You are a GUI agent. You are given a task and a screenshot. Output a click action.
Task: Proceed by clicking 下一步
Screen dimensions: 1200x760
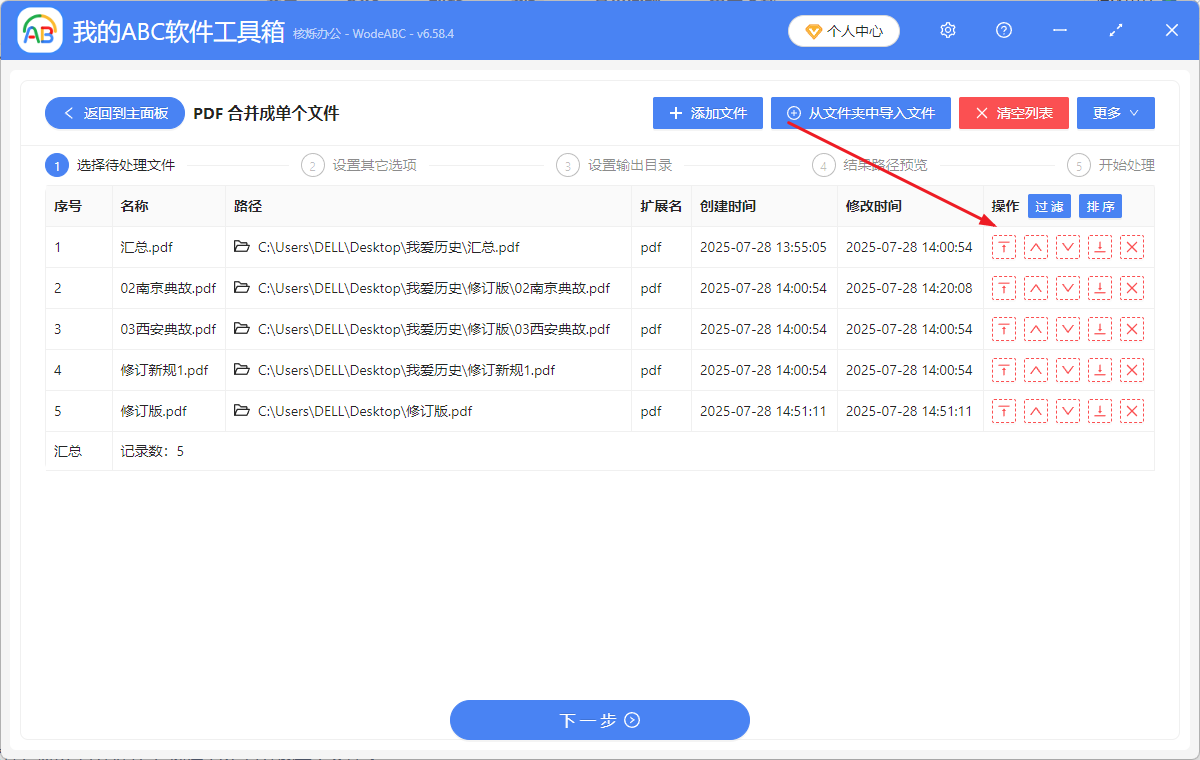click(599, 720)
